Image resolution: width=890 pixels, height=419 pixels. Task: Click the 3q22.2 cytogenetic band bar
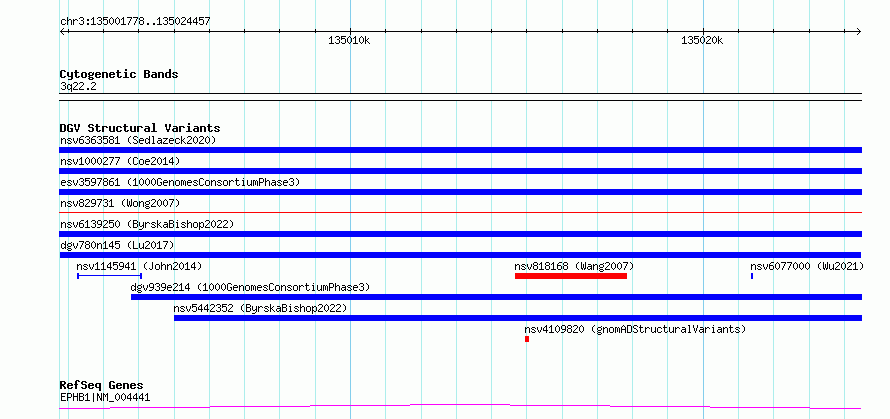pos(460,97)
